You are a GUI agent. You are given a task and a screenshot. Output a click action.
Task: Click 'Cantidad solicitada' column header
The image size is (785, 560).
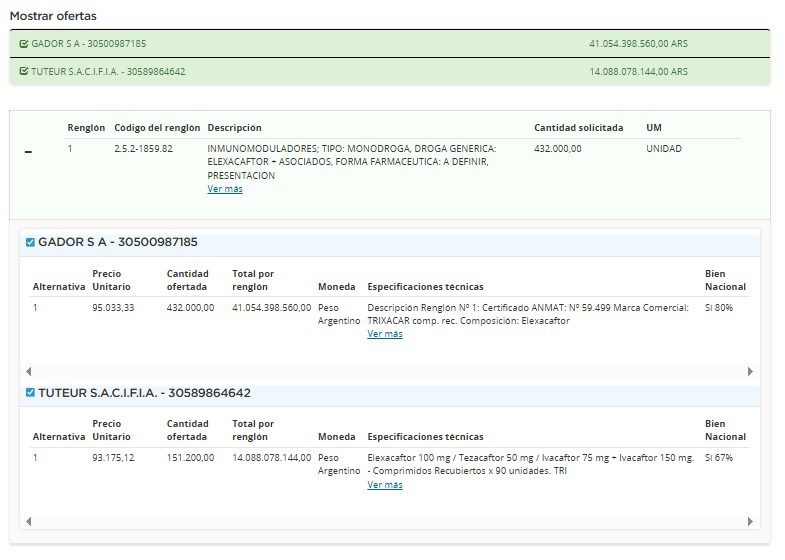tap(578, 128)
